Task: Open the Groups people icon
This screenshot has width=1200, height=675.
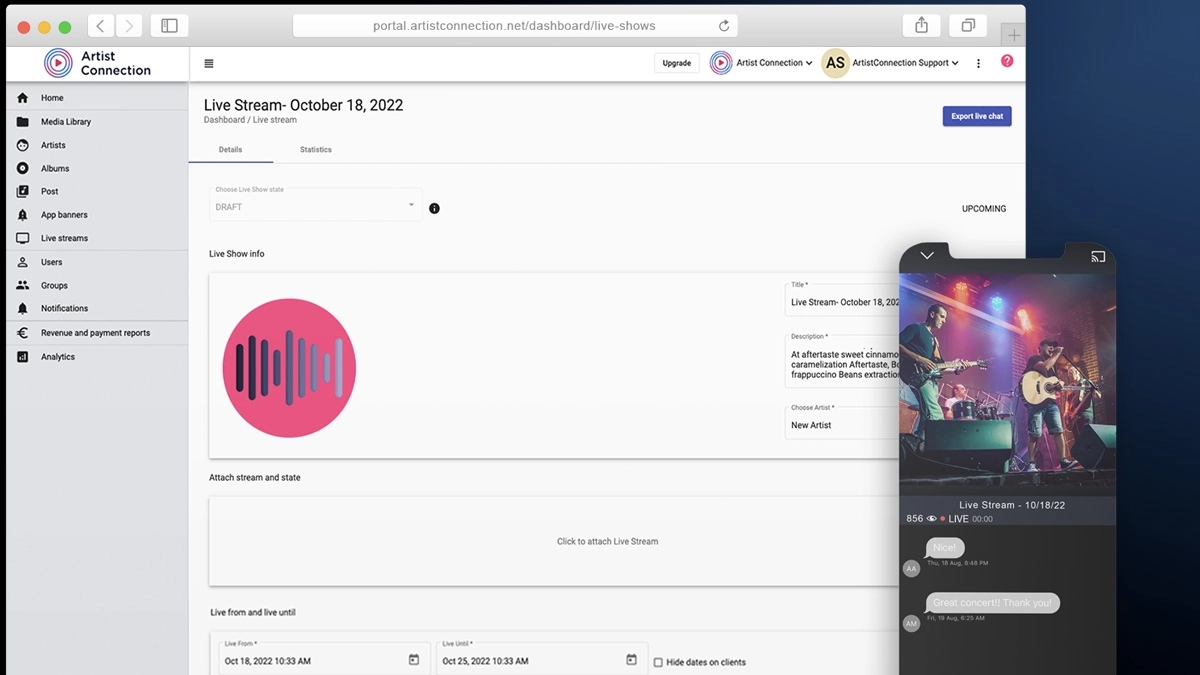Action: [x=22, y=285]
